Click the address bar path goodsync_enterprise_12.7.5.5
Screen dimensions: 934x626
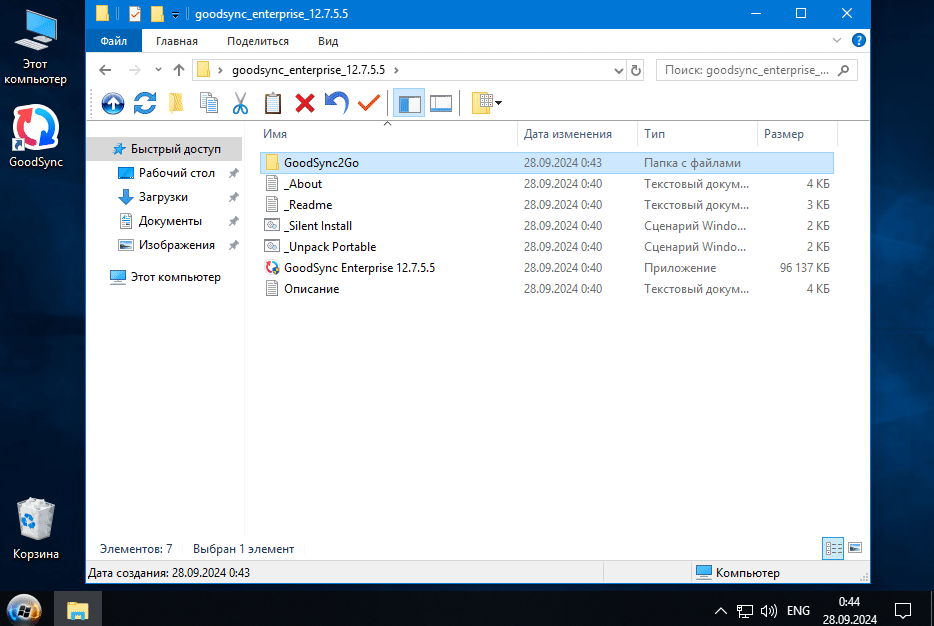tap(309, 70)
